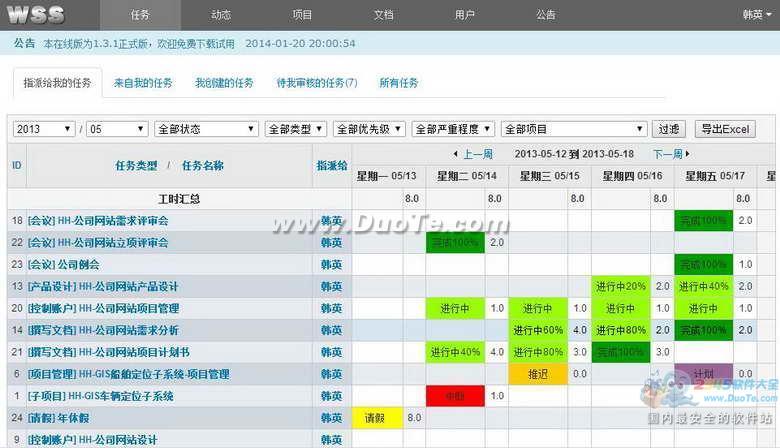
Task: Sort by 任务类型 column header
Action: click(x=136, y=166)
